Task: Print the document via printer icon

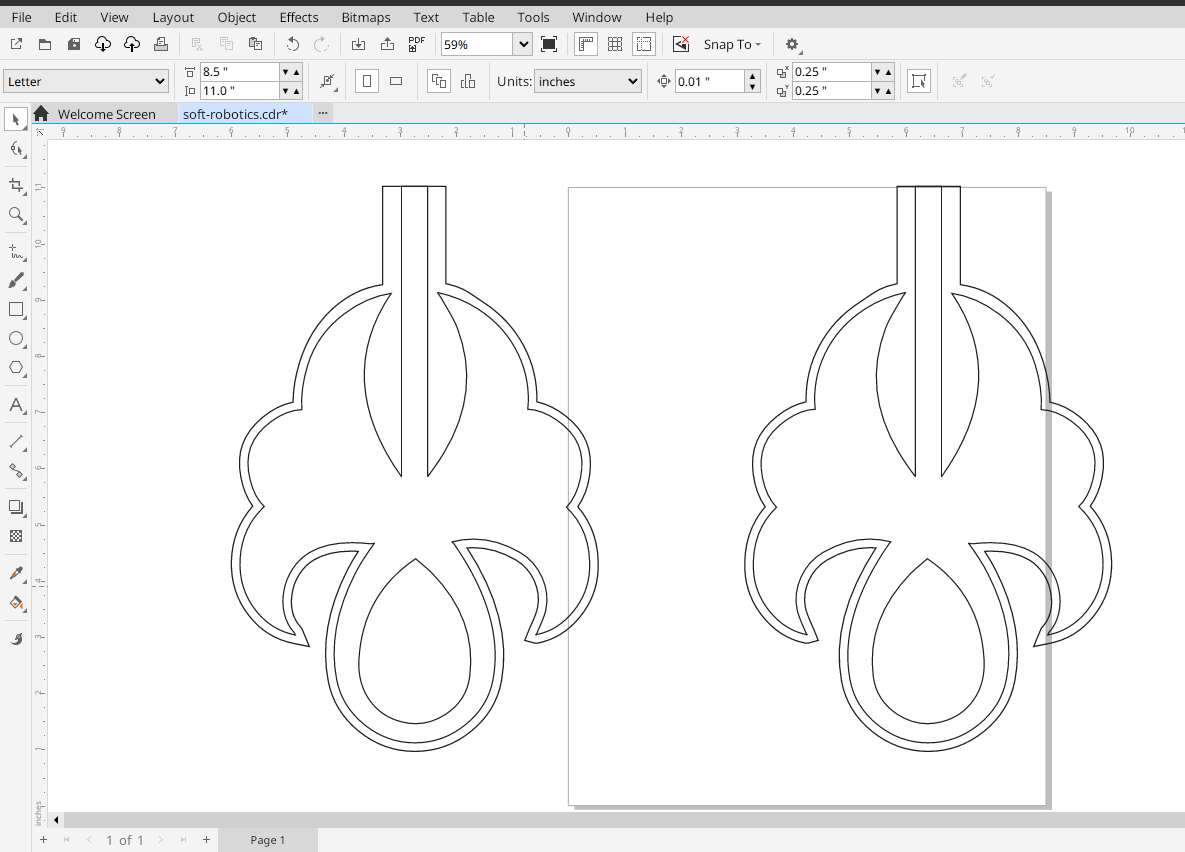Action: [x=161, y=45]
